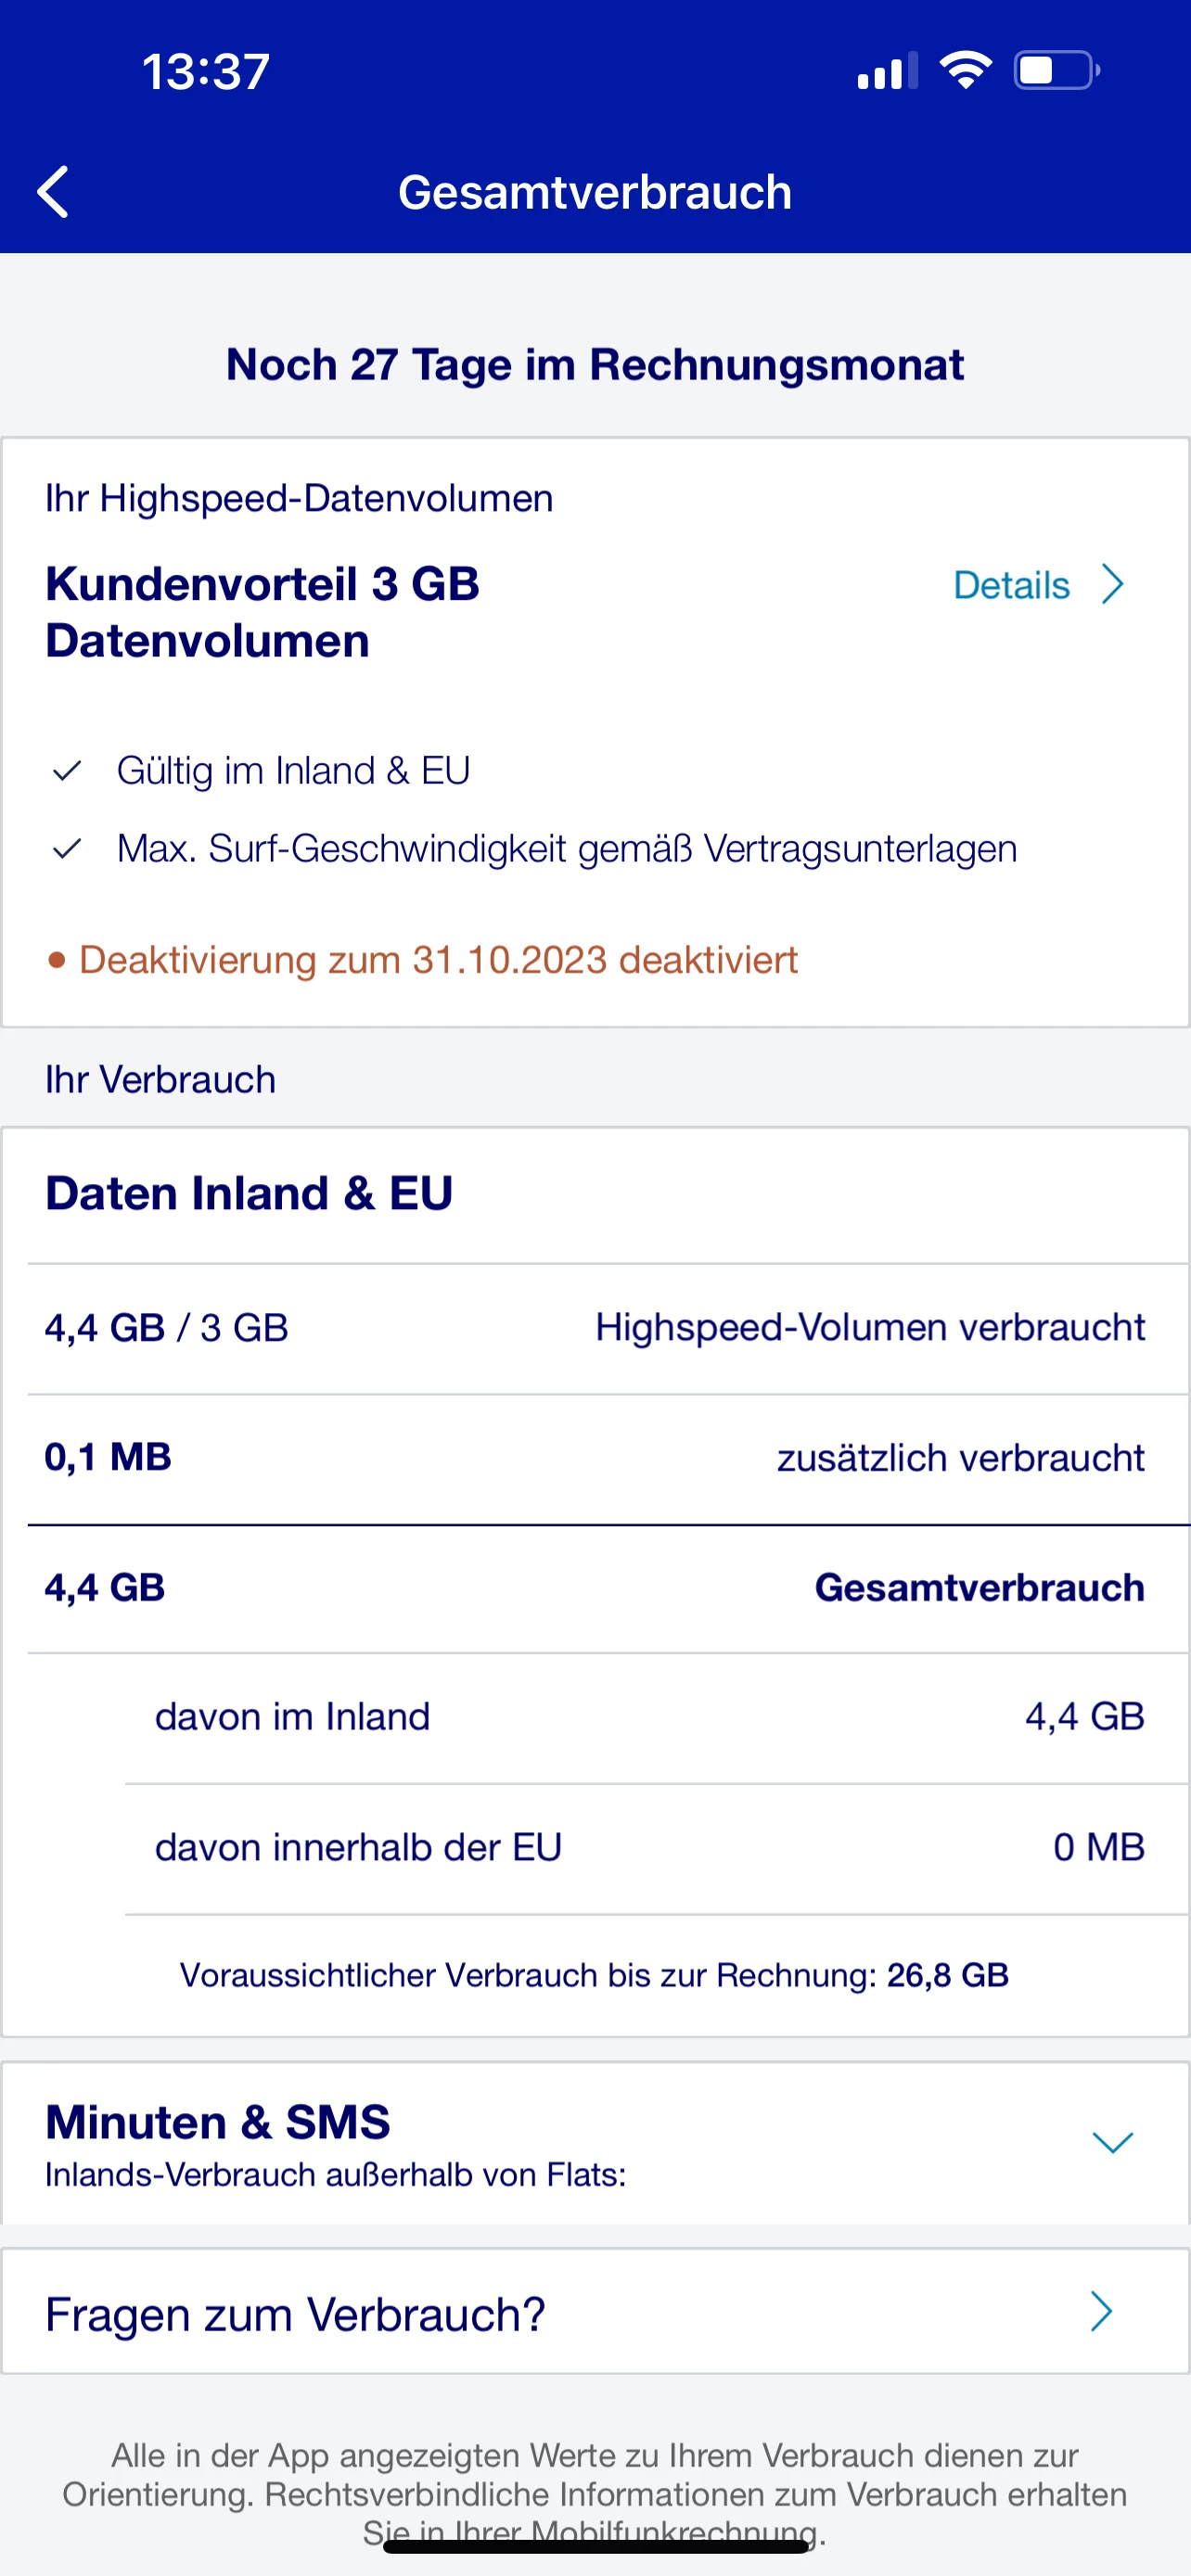Screen dimensions: 1191x2576
Task: Tap the Wi-Fi status icon
Action: pos(965,70)
